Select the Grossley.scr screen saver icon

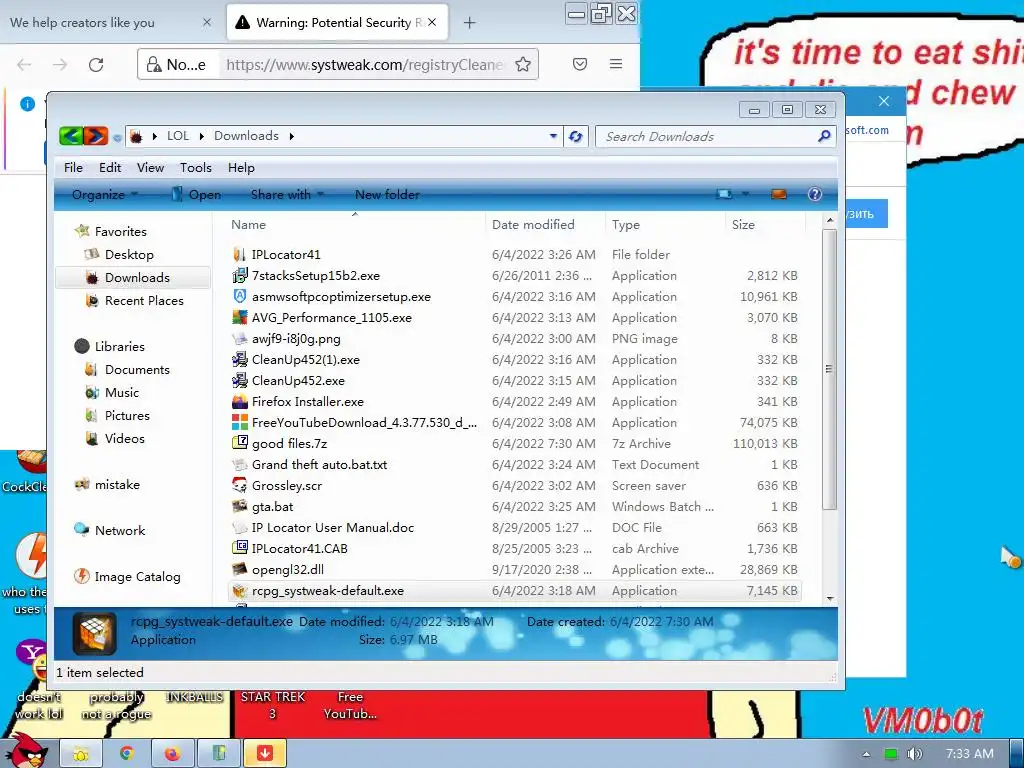pos(240,485)
